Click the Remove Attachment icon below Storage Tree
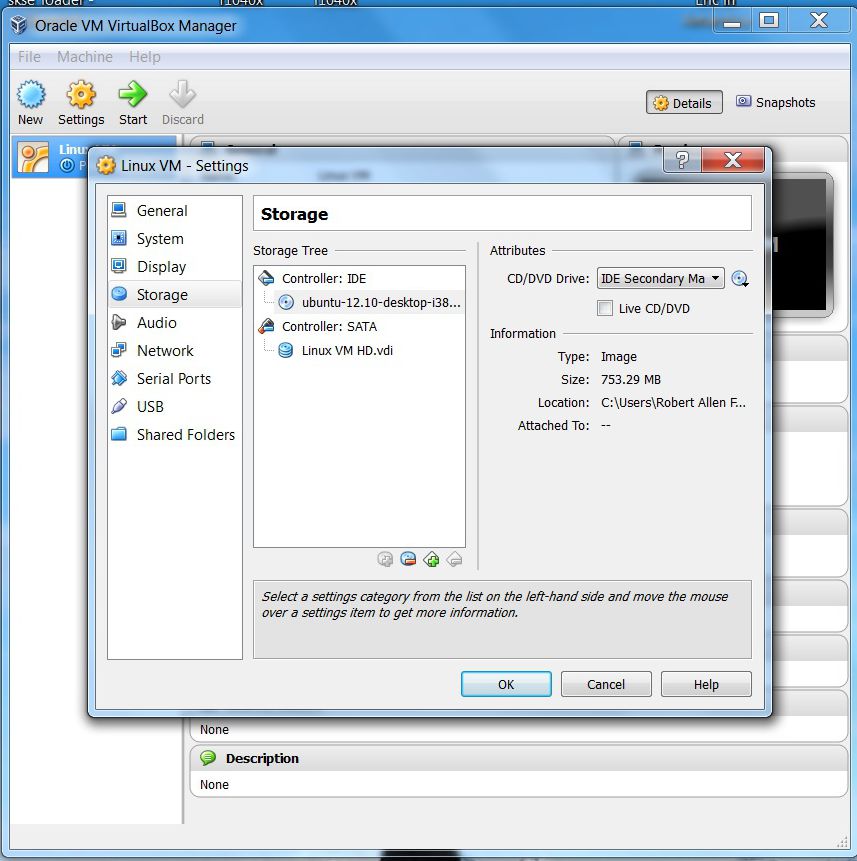The width and height of the screenshot is (857, 861). [408, 560]
